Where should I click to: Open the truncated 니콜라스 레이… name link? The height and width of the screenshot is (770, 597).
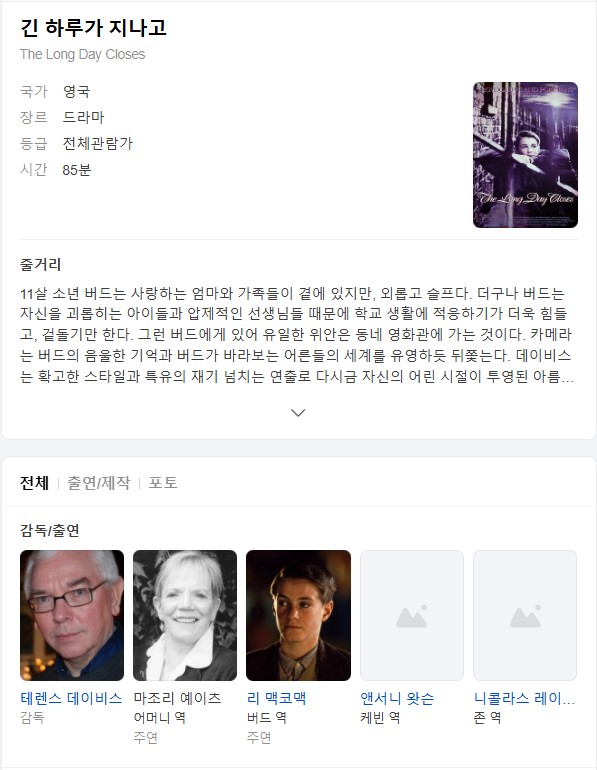(524, 698)
